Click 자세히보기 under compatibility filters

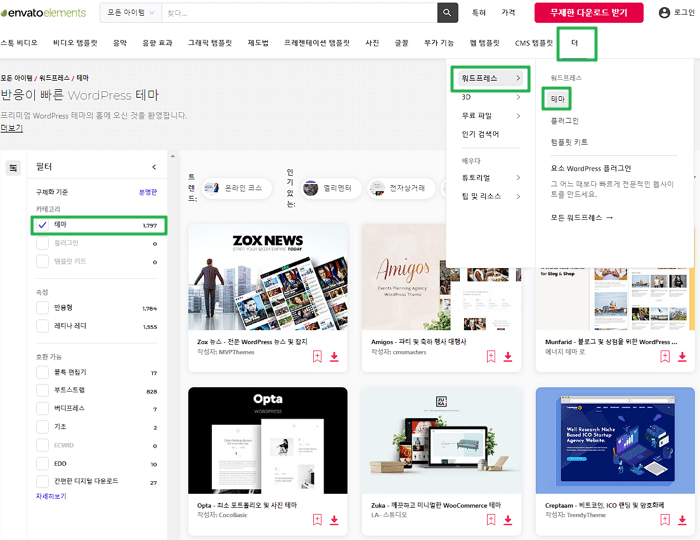coord(51,496)
